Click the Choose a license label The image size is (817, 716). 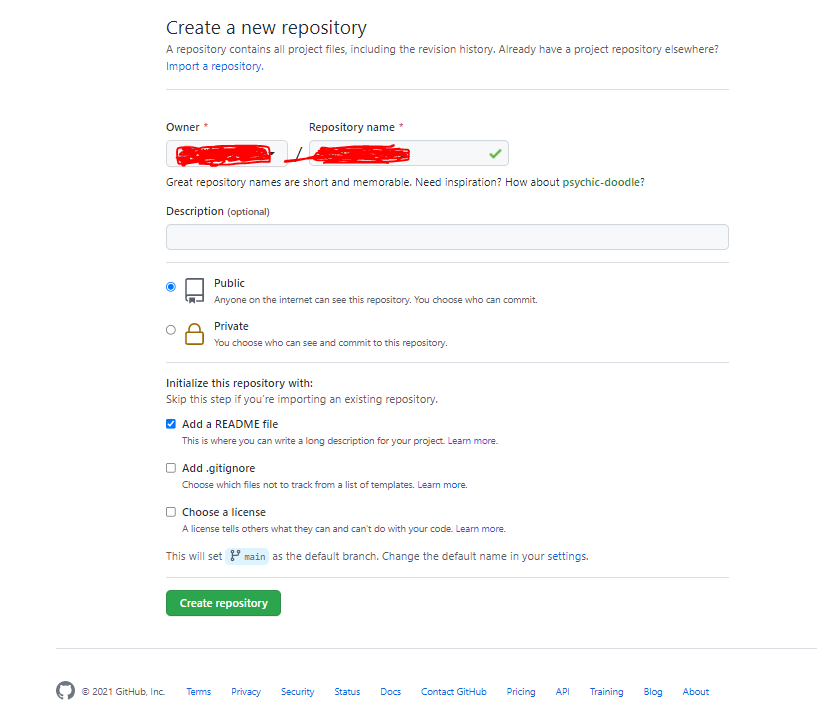point(224,512)
